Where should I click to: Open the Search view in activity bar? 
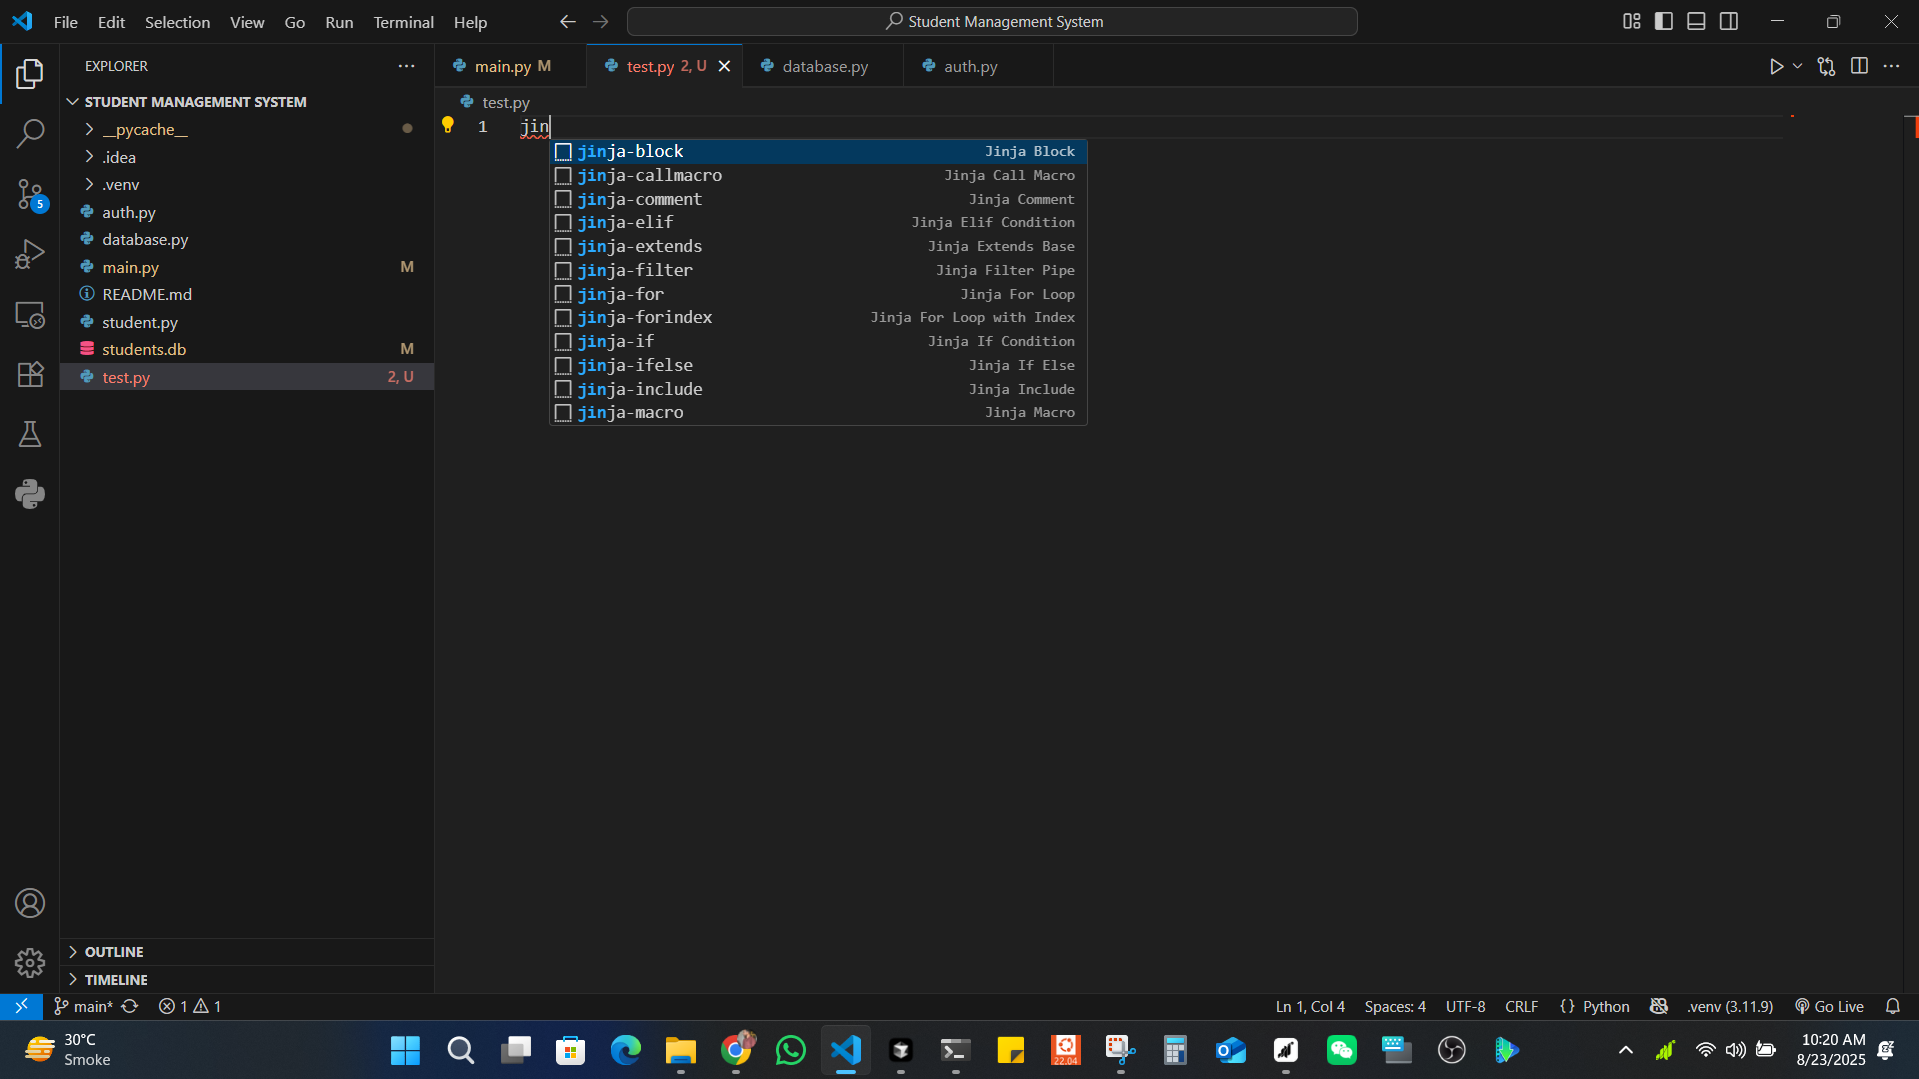pyautogui.click(x=30, y=133)
